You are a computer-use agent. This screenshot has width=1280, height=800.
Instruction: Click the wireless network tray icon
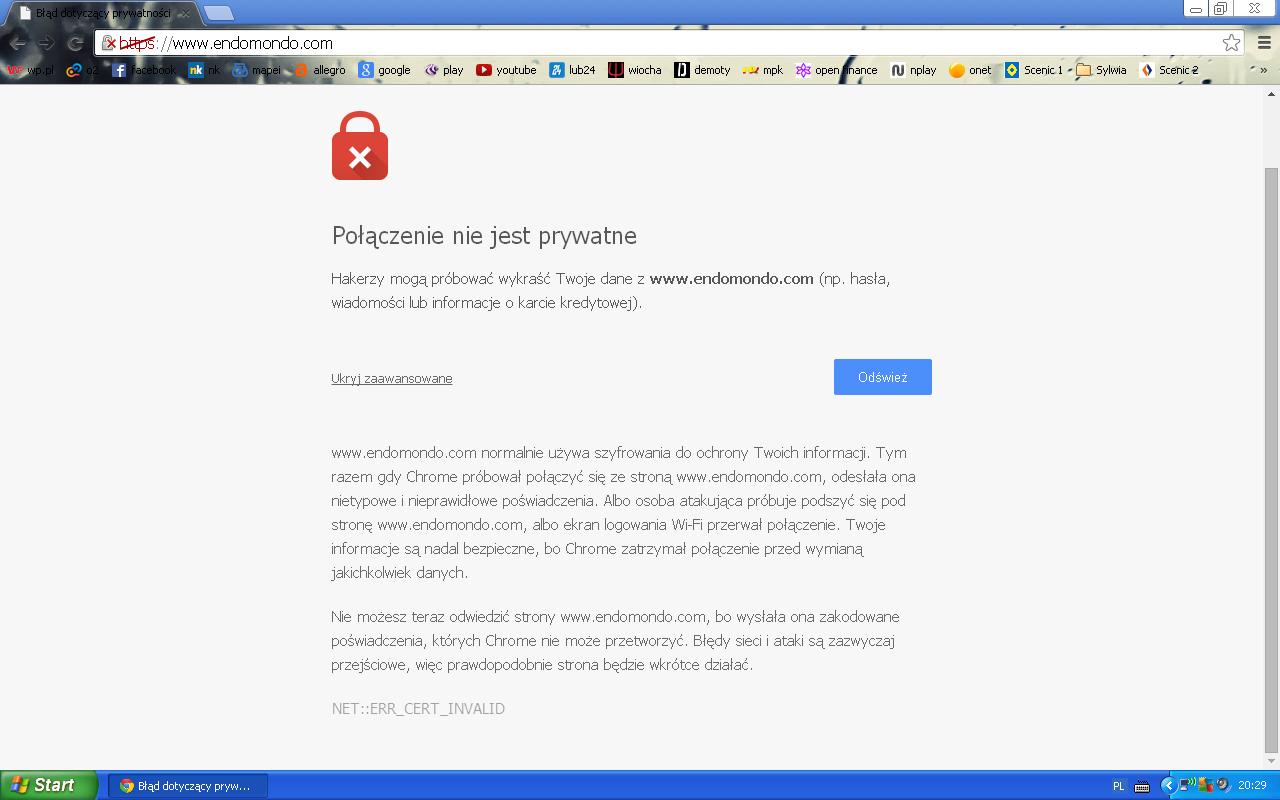pyautogui.click(x=1186, y=785)
